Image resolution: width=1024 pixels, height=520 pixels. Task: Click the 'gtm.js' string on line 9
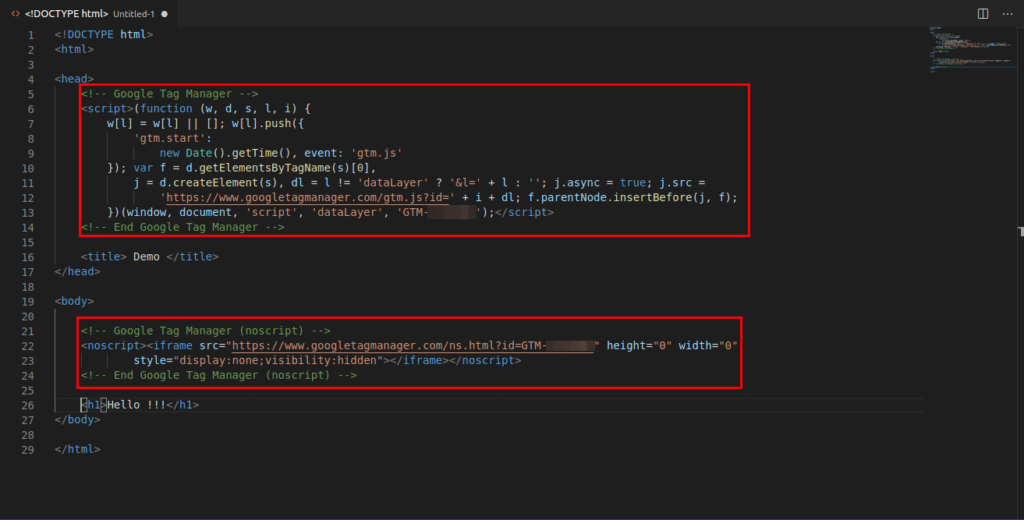click(376, 153)
